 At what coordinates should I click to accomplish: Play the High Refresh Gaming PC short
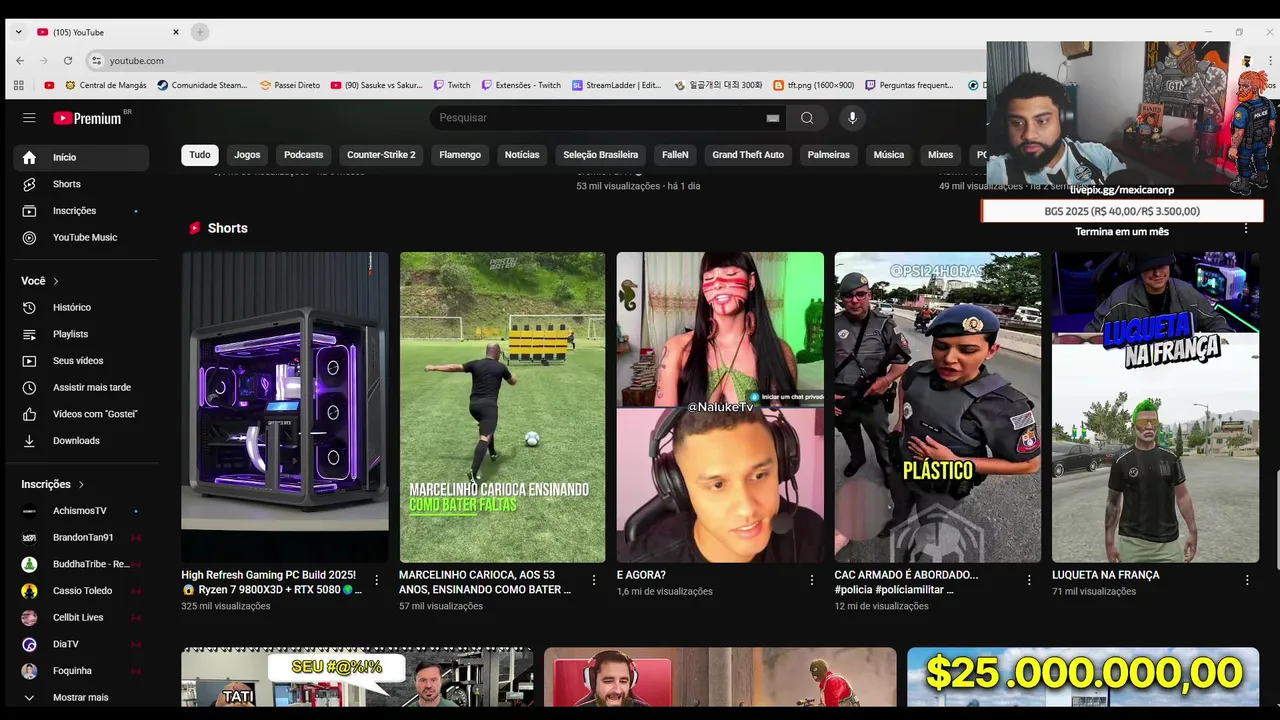(285, 407)
